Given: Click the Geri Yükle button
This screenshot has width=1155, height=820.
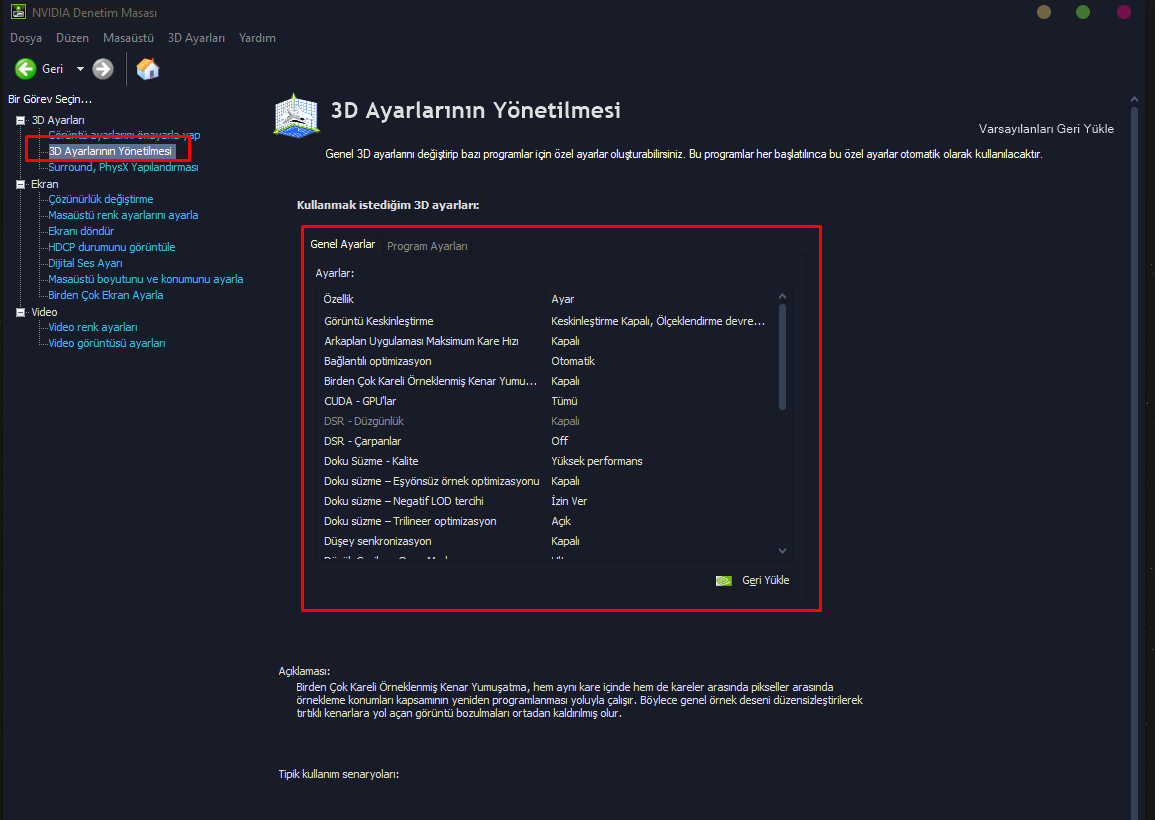Looking at the screenshot, I should pyautogui.click(x=752, y=581).
